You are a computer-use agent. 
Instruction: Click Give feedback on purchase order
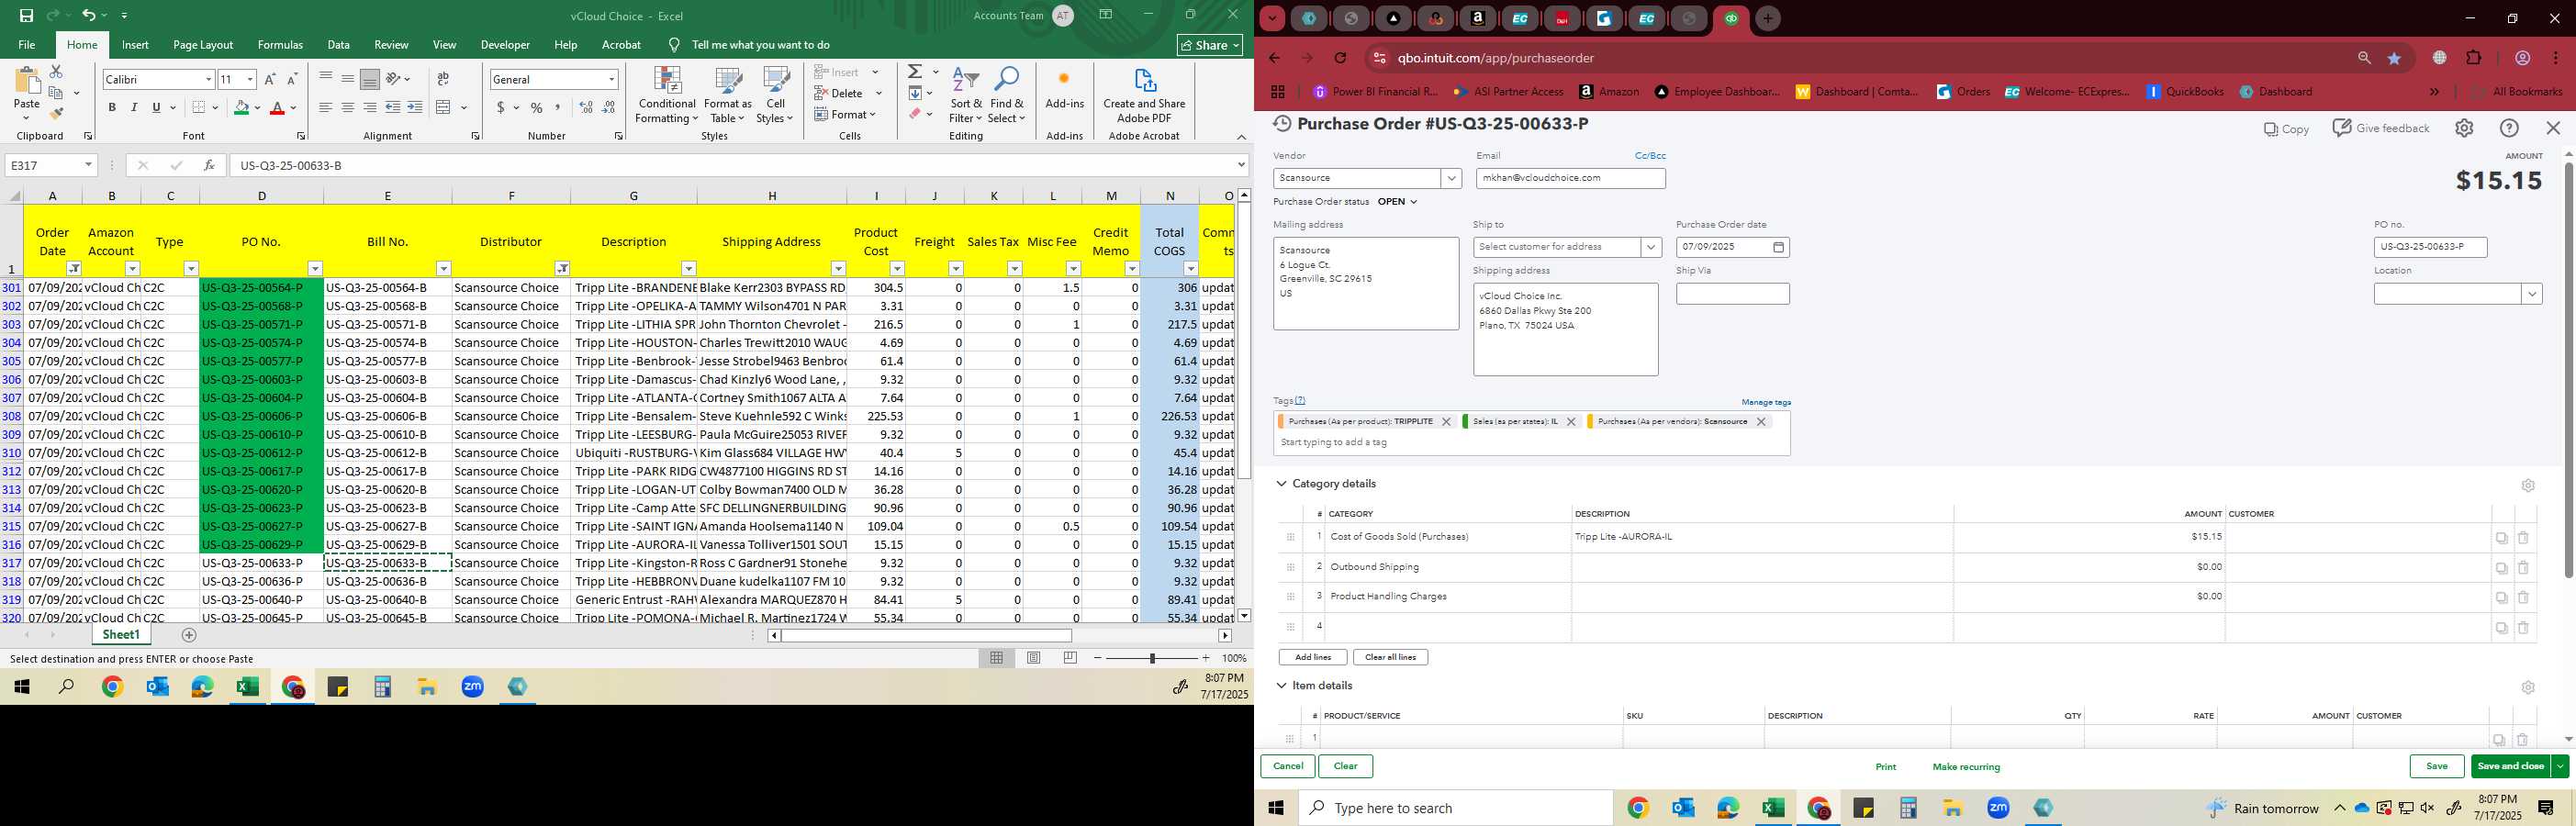pos(2380,128)
